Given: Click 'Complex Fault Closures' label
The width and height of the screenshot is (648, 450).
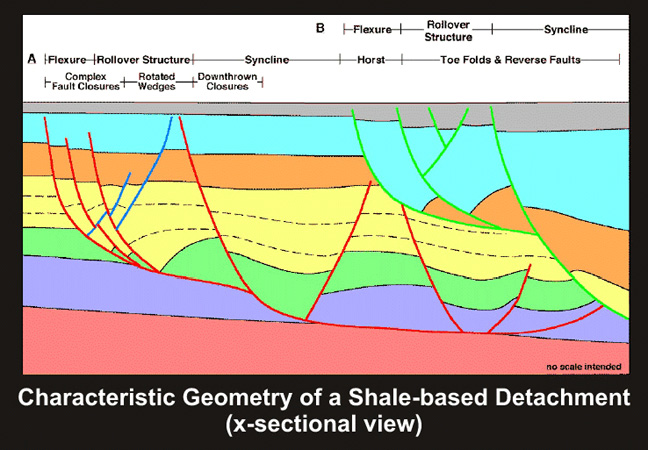Looking at the screenshot, I should click(86, 81).
